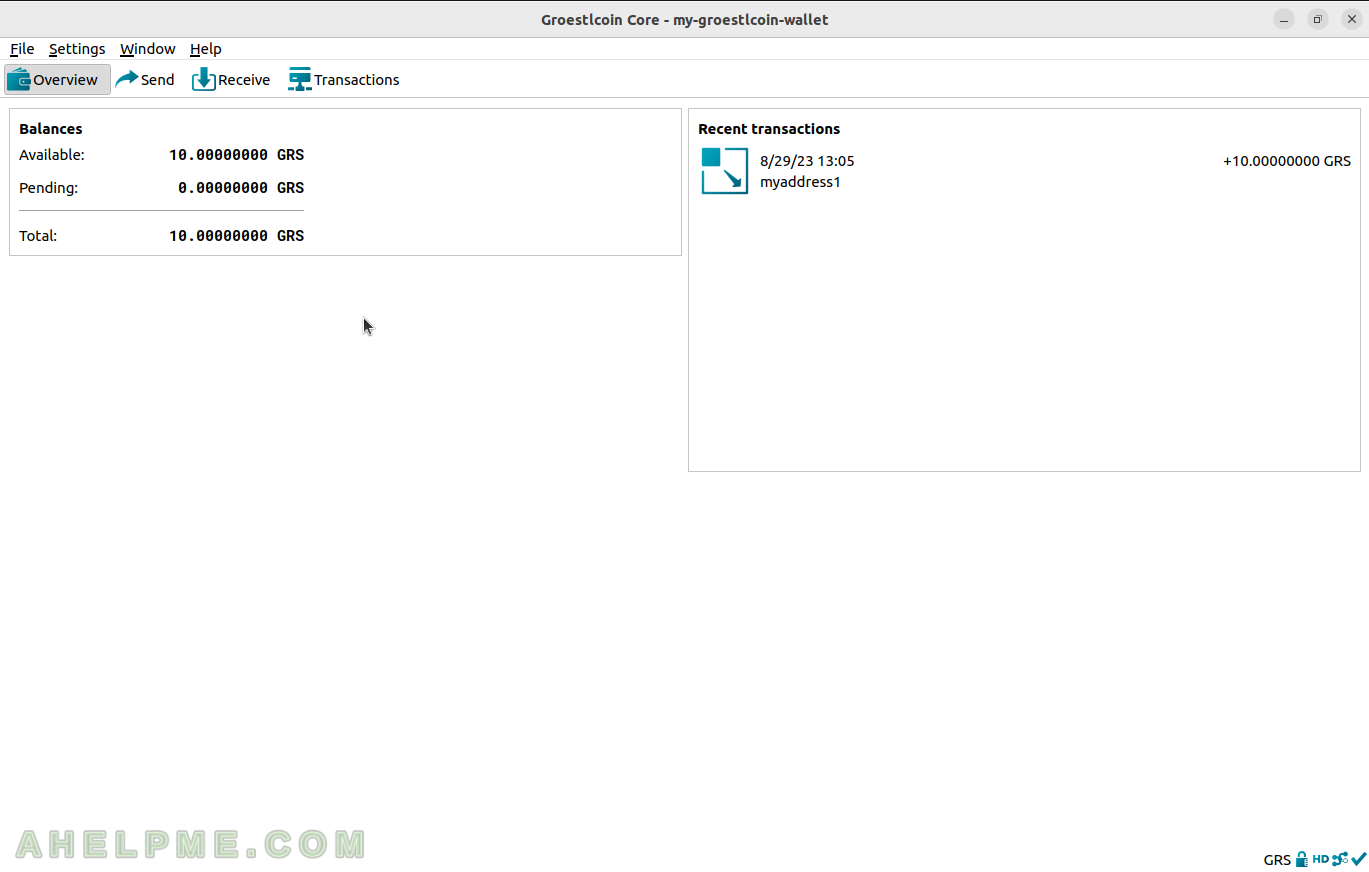This screenshot has width=1369, height=872.
Task: Click the wallet encryption lock icon
Action: click(1301, 859)
